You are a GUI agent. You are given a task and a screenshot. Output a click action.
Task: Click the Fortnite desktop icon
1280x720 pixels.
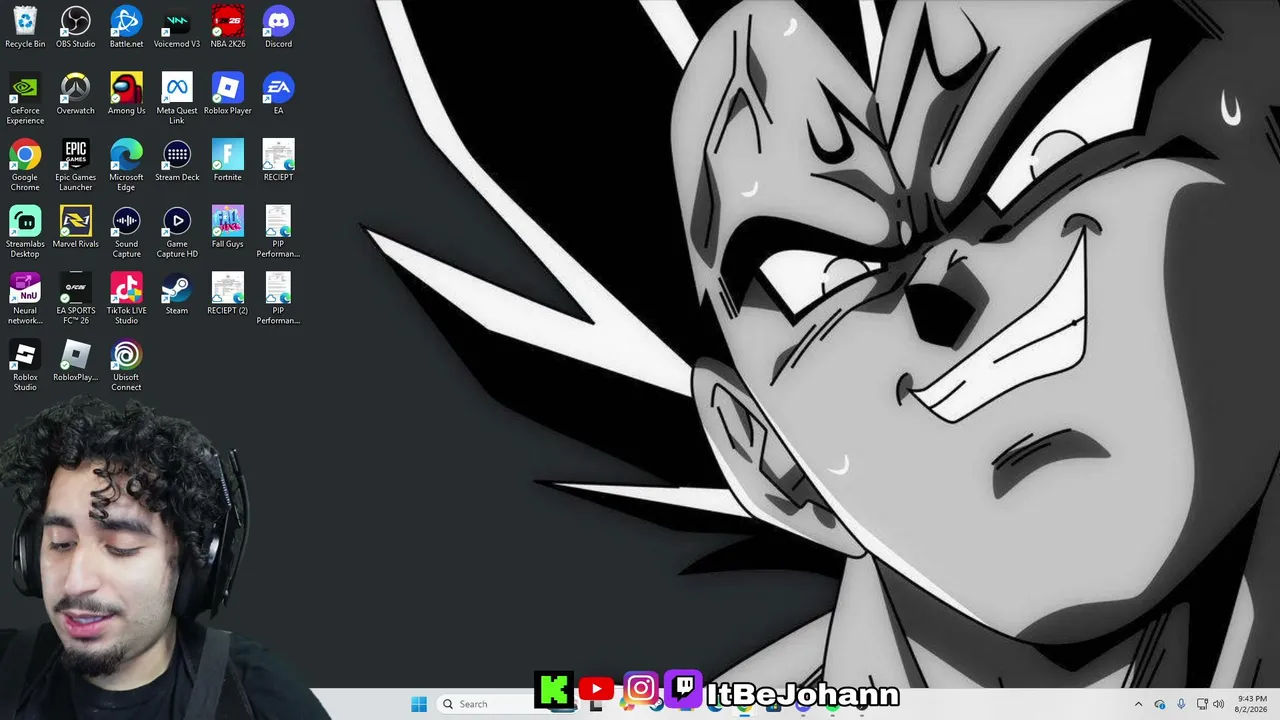coord(228,161)
